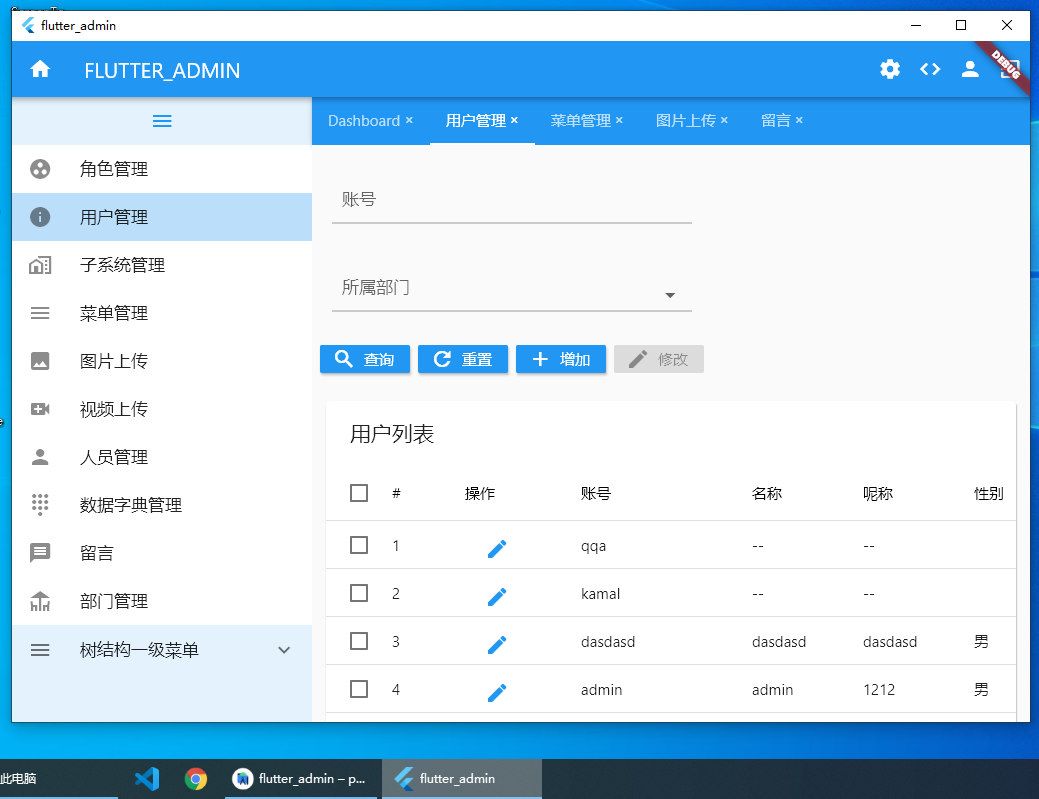Image resolution: width=1039 pixels, height=799 pixels.
Task: Click the 增加 add button
Action: coord(561,359)
